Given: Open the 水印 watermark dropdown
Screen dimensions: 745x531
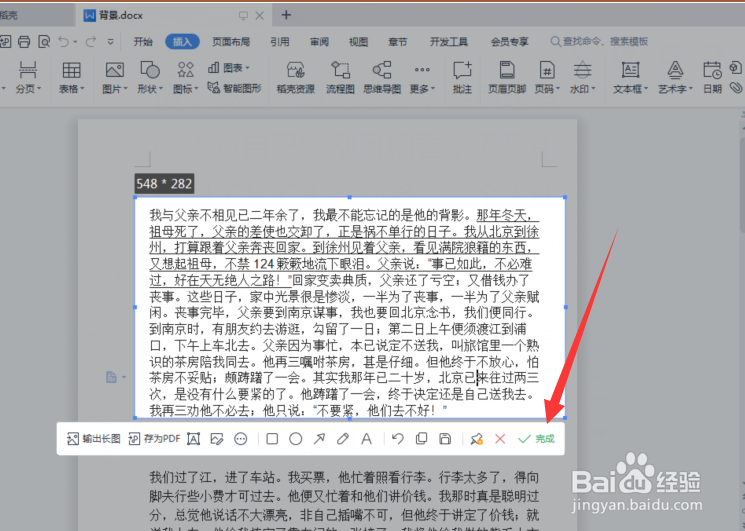Looking at the screenshot, I should (x=583, y=77).
